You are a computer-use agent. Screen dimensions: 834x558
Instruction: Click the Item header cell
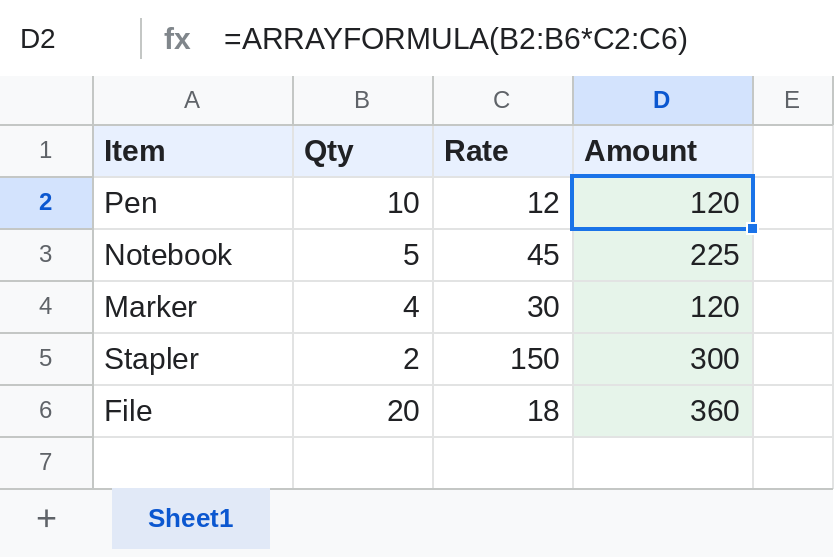pyautogui.click(x=193, y=151)
